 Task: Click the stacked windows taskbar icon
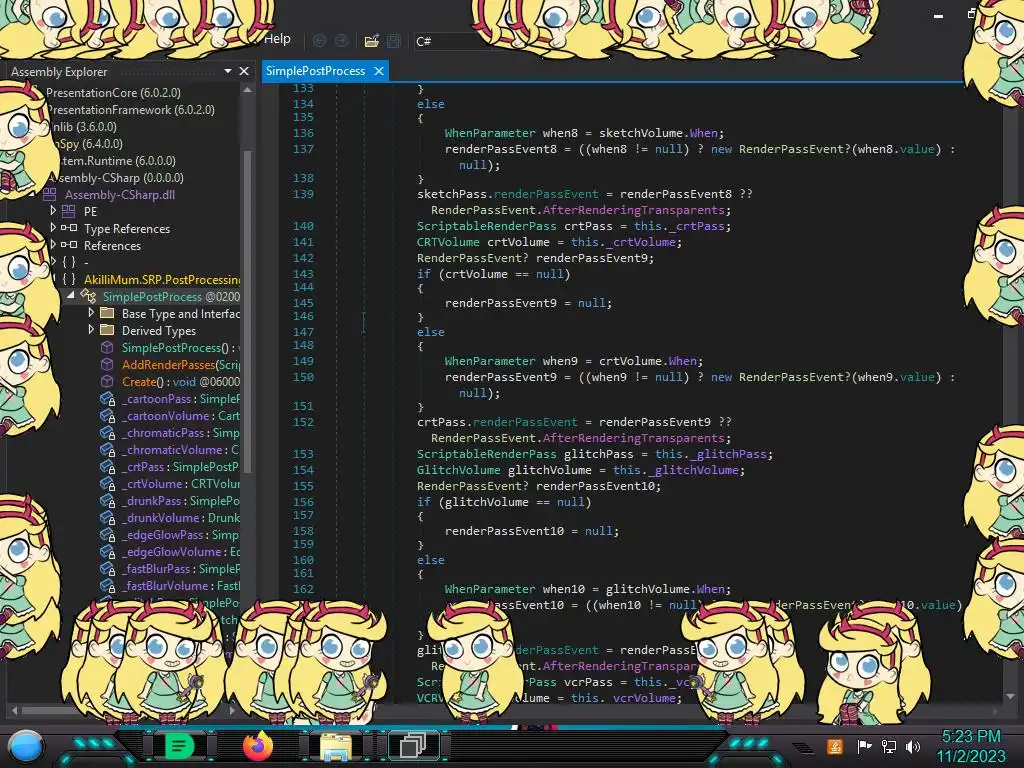coord(413,745)
